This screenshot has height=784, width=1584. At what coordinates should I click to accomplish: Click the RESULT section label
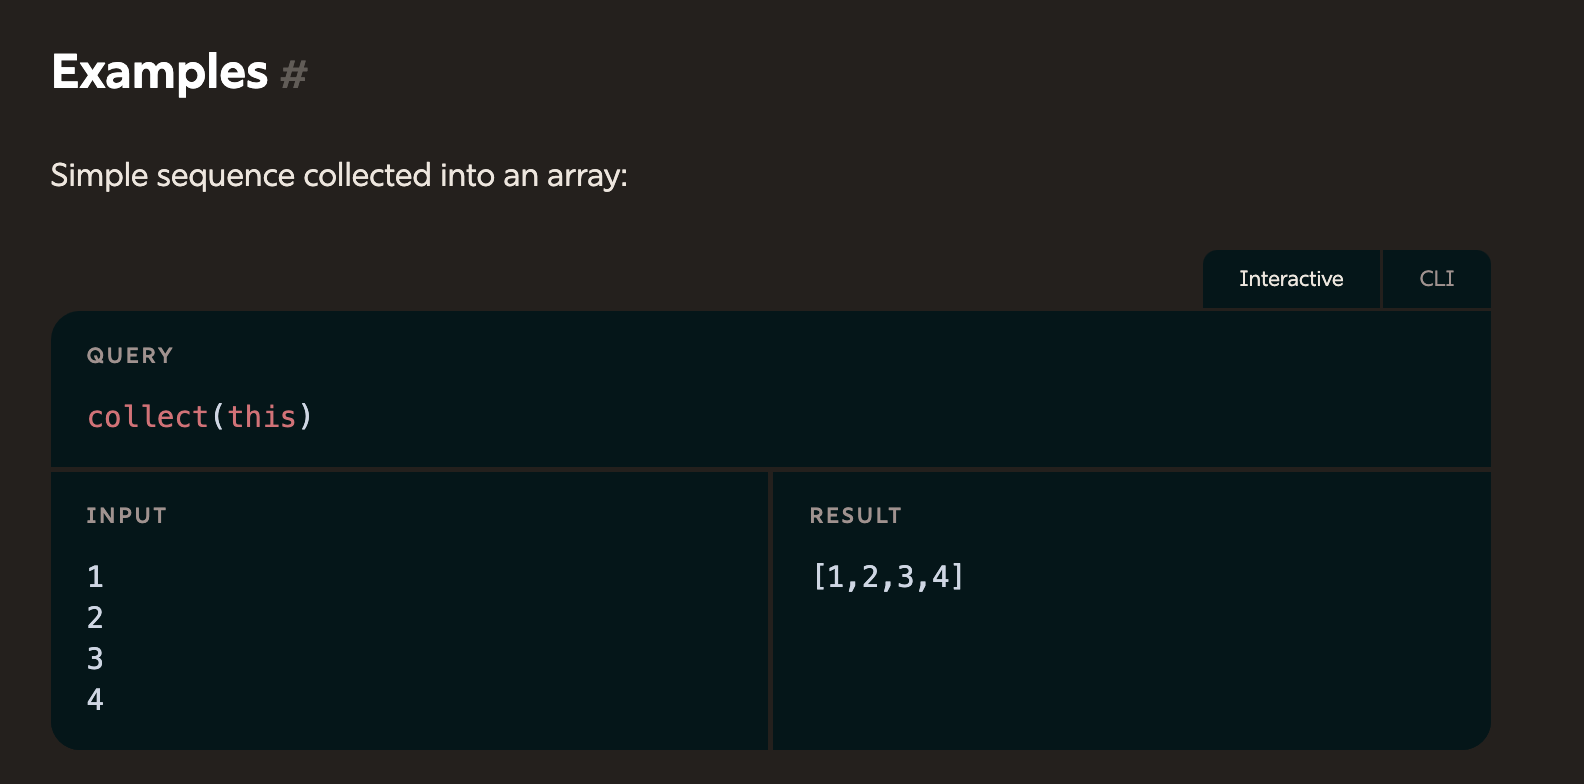(x=855, y=516)
